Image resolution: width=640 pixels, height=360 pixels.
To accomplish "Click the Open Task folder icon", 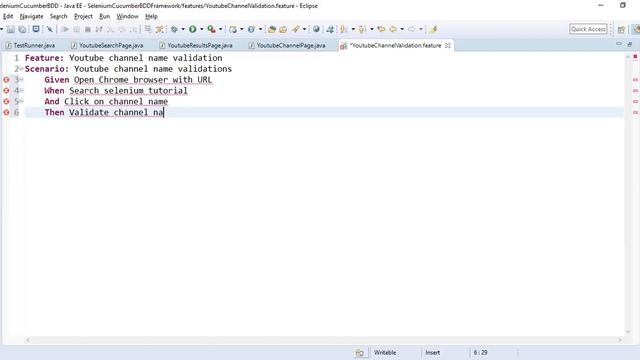I will point(283,29).
